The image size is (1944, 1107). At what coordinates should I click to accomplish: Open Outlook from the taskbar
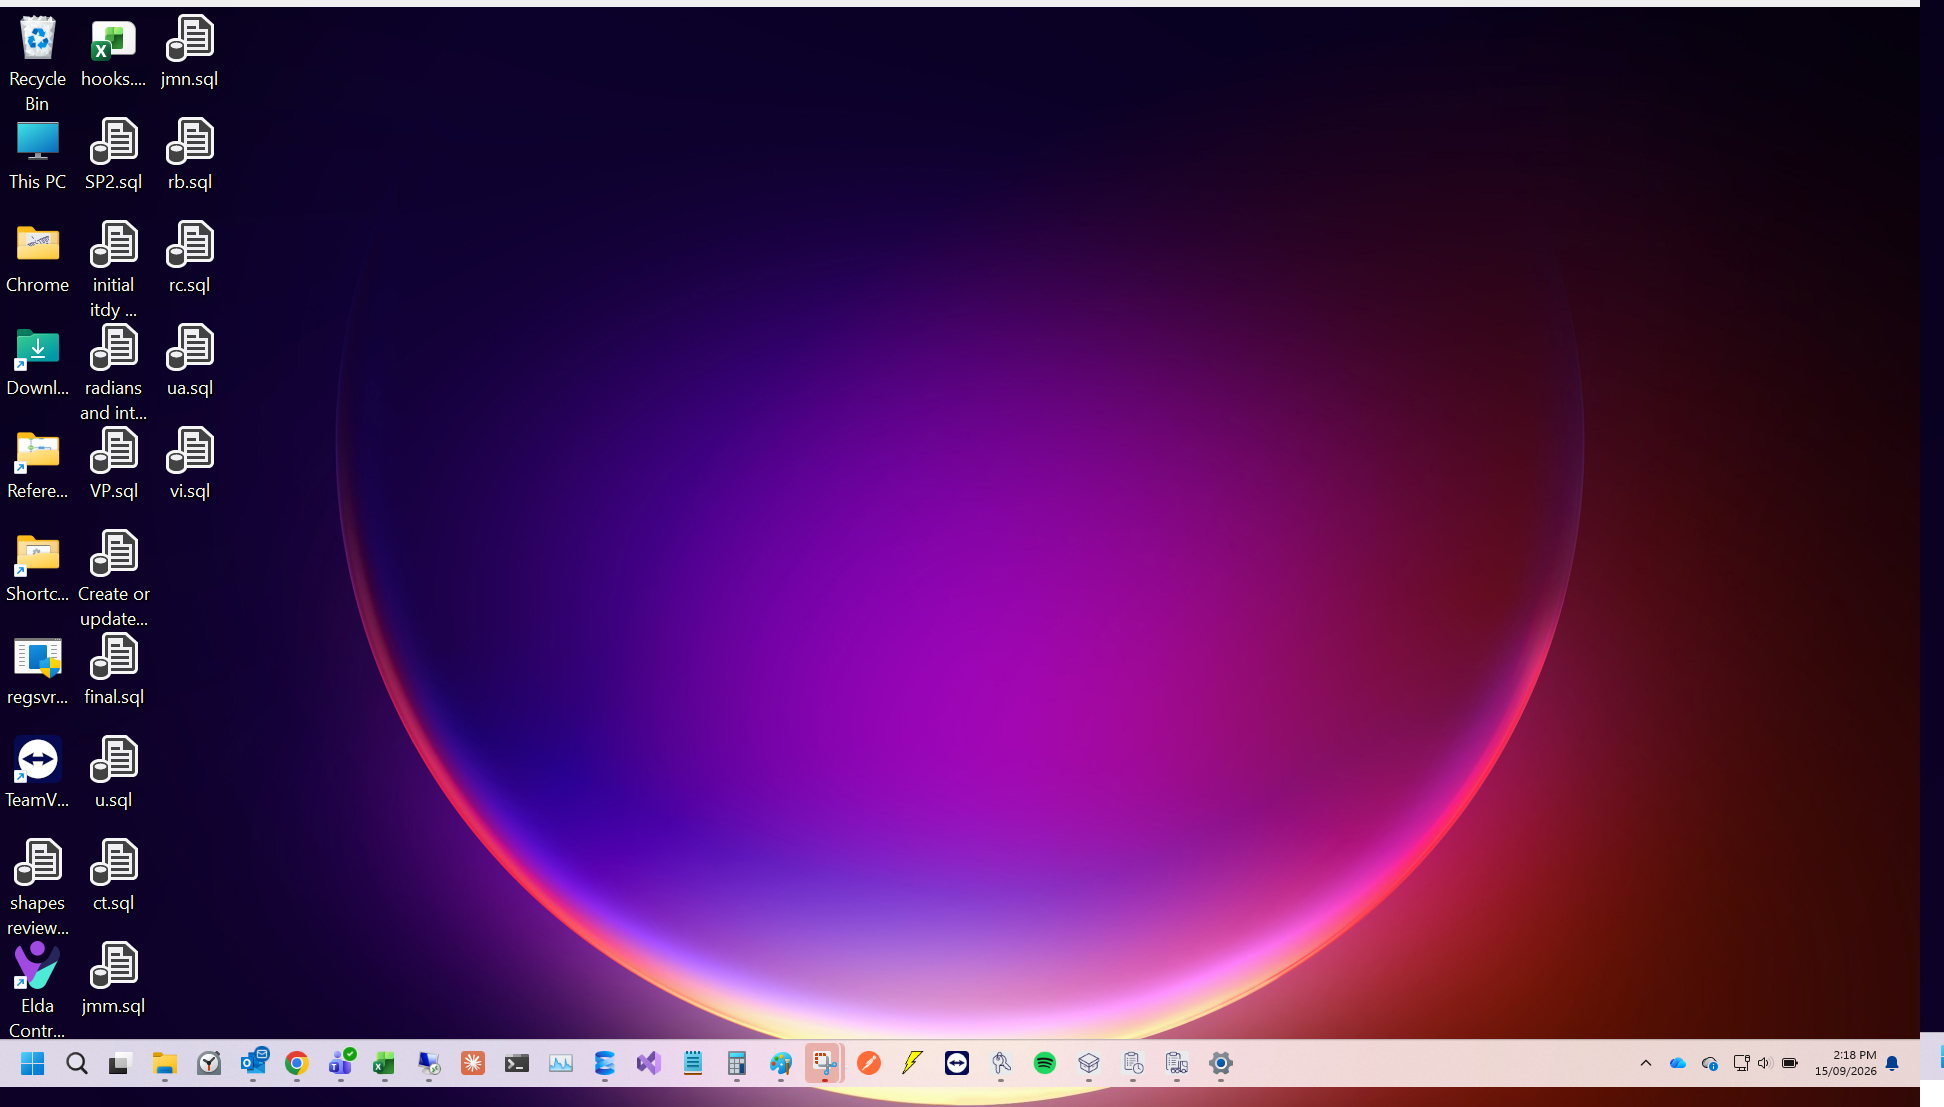253,1063
